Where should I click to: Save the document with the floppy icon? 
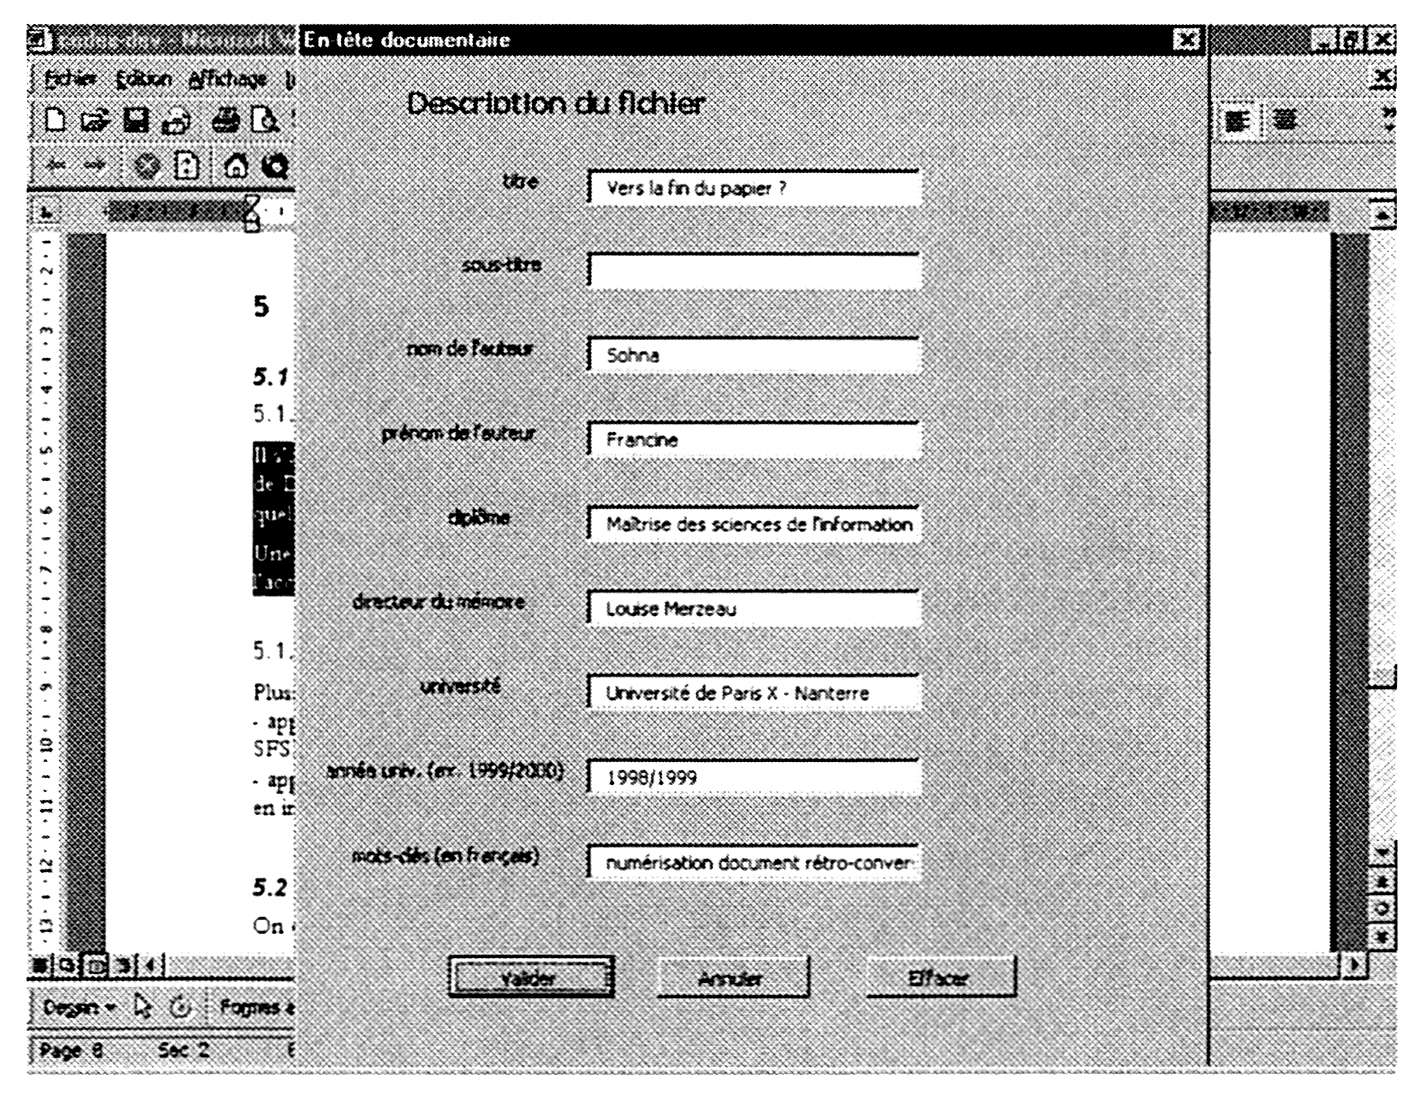[135, 121]
